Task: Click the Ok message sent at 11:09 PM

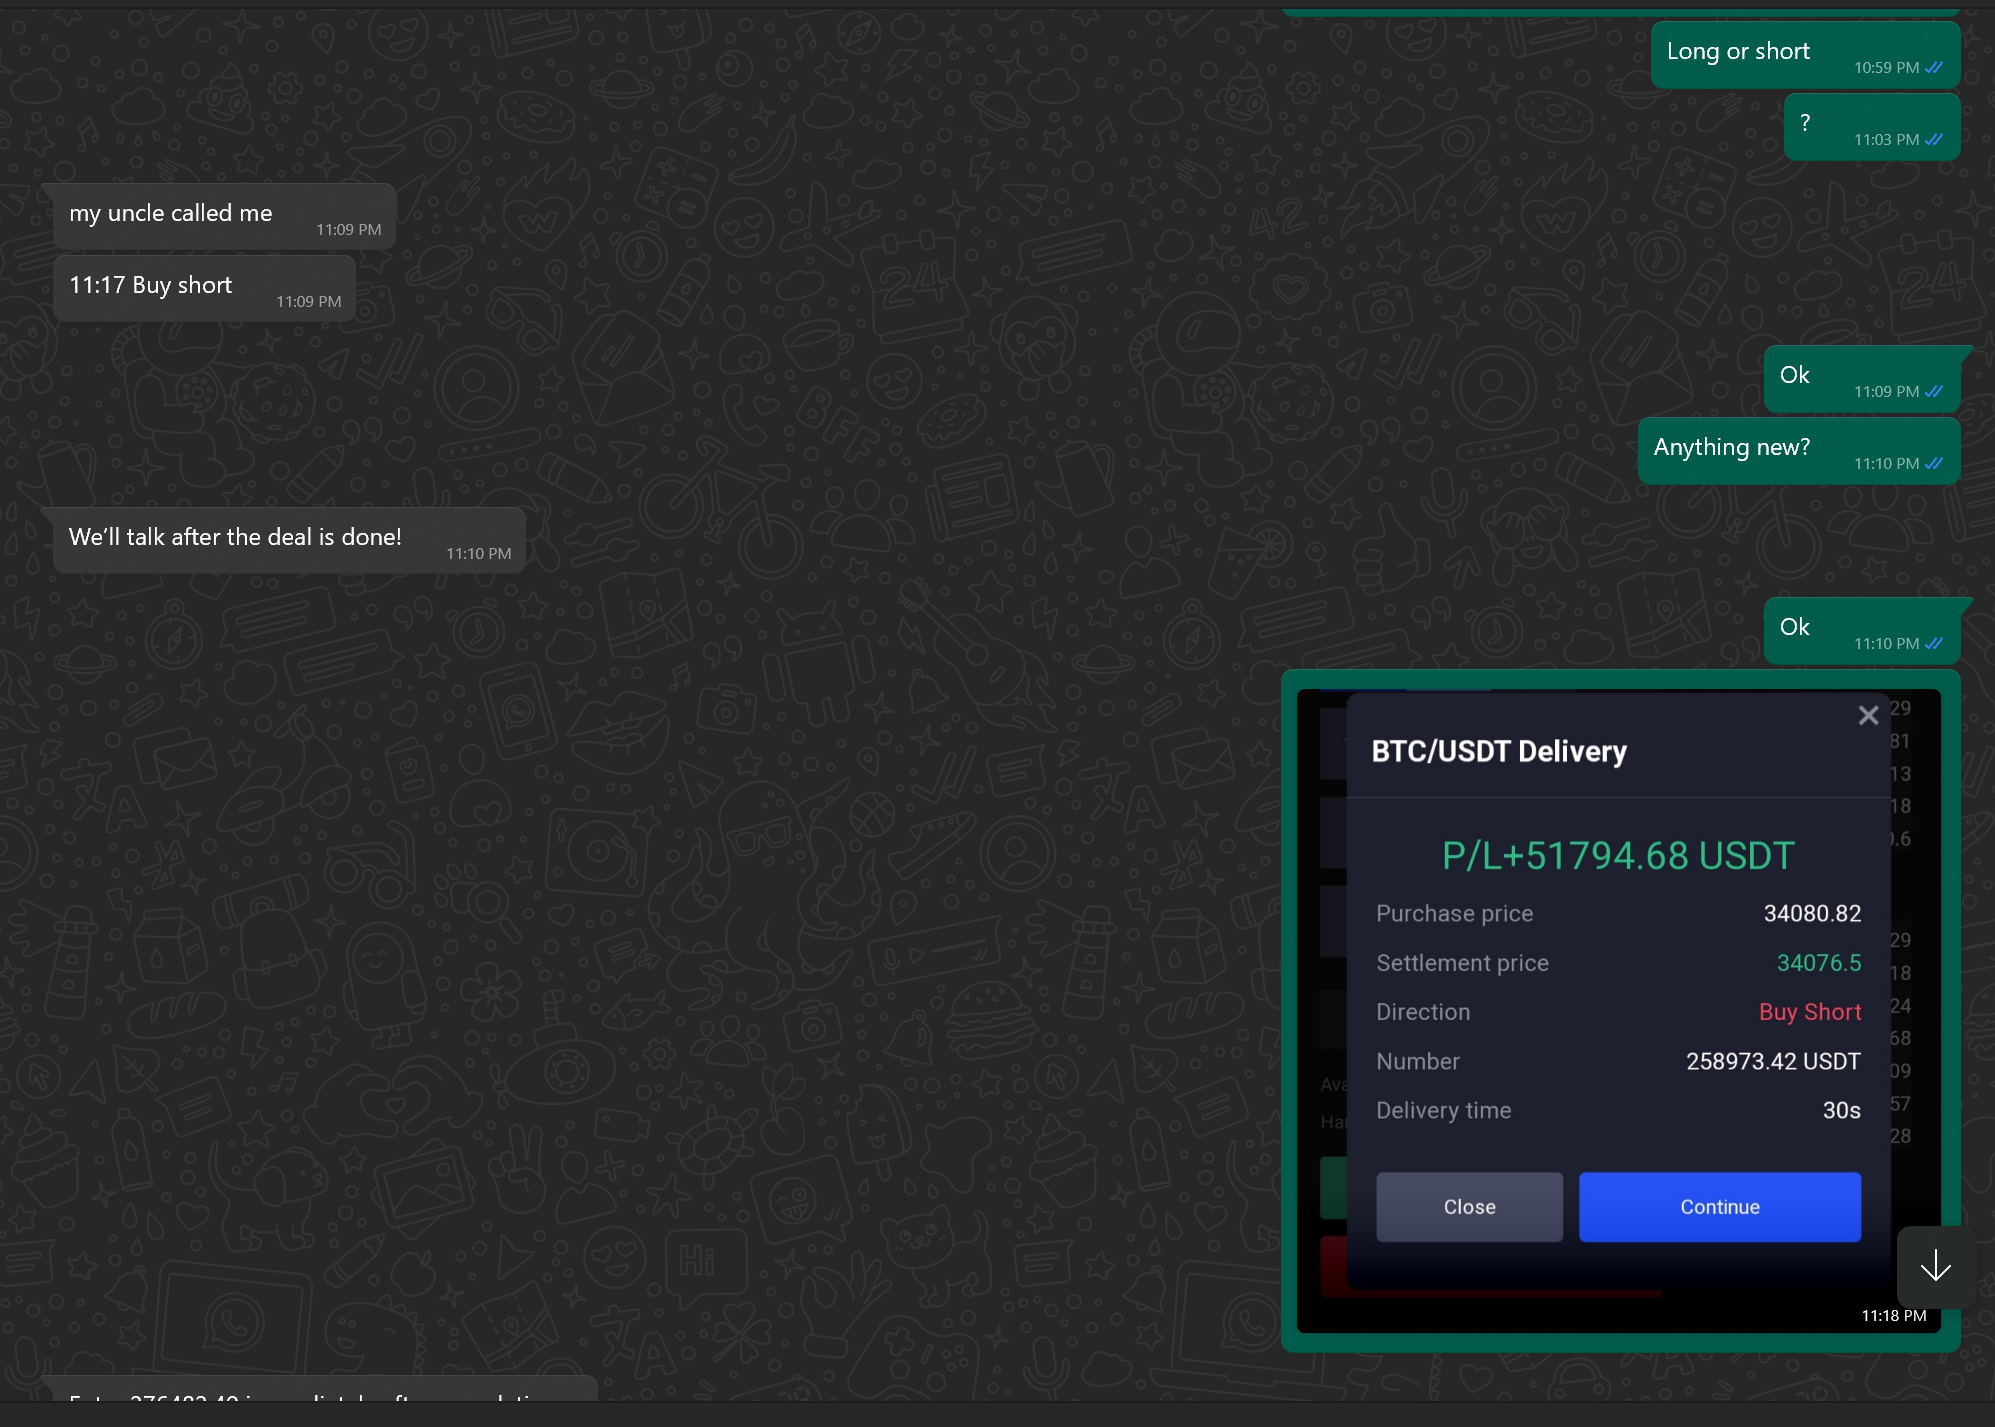Action: (x=1795, y=376)
